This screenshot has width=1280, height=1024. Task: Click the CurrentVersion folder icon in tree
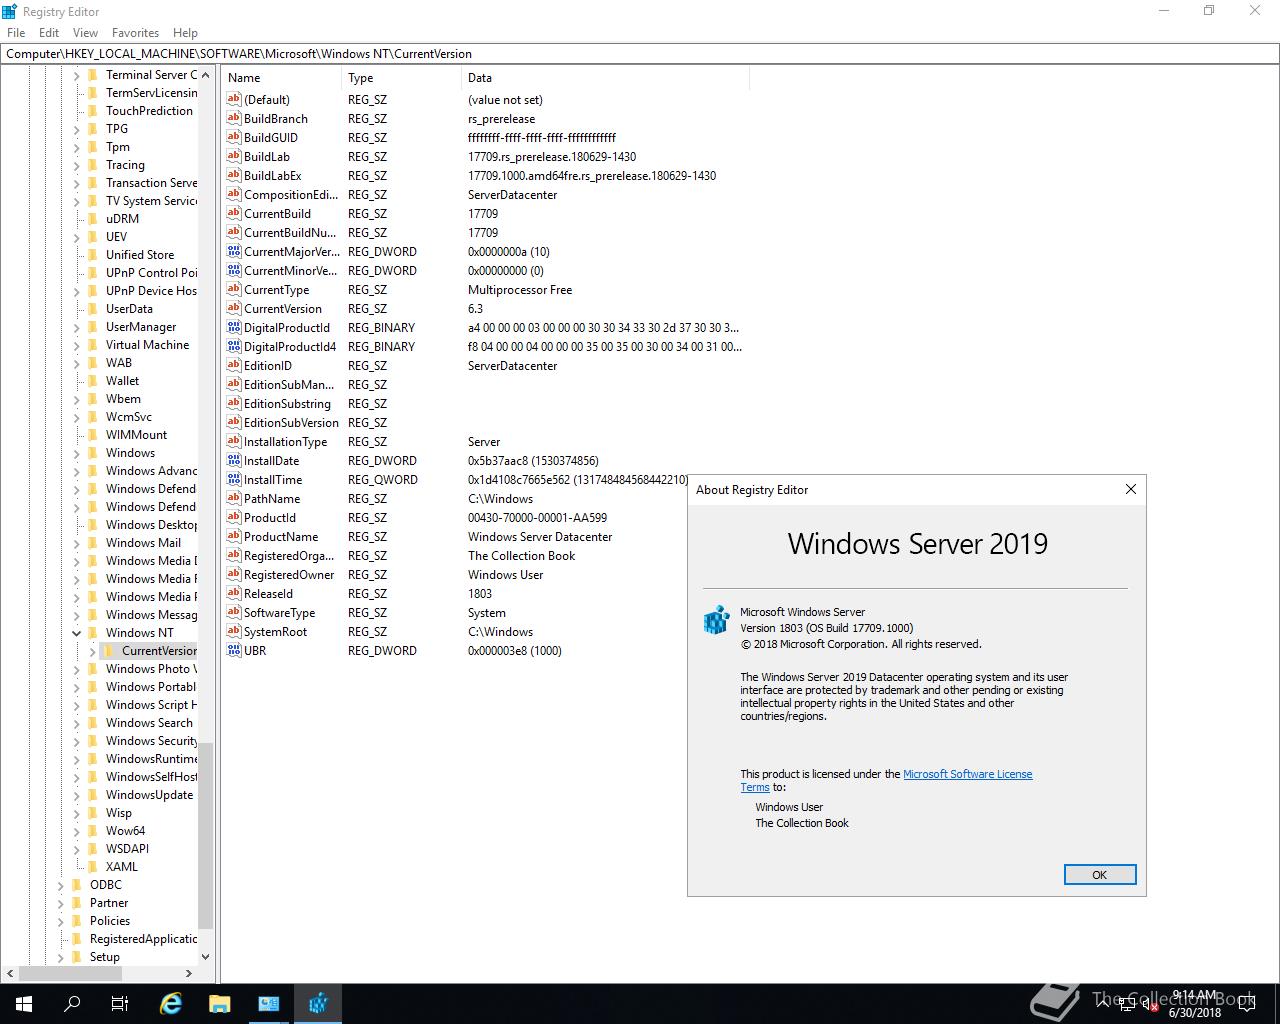pyautogui.click(x=109, y=650)
